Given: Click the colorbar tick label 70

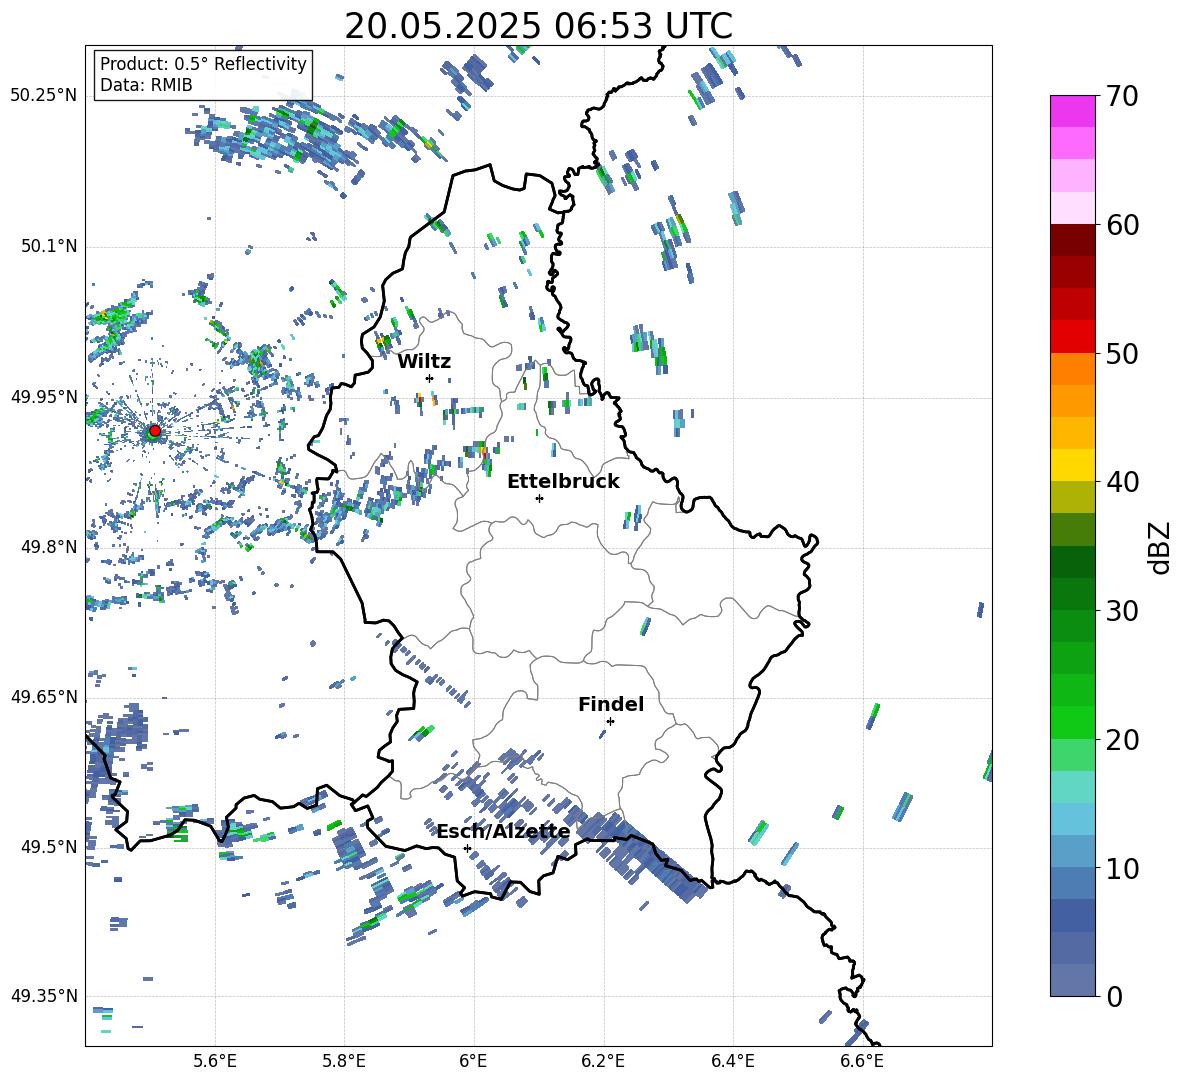Looking at the screenshot, I should point(1122,97).
